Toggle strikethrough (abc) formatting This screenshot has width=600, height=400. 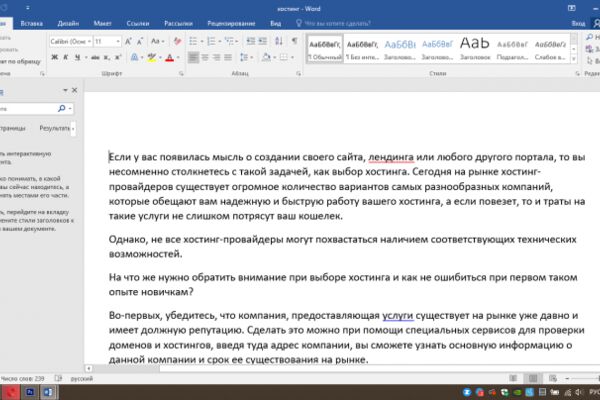(x=95, y=57)
